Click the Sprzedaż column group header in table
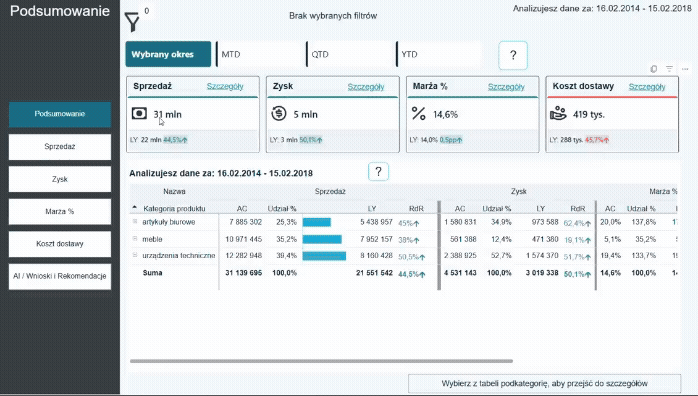The width and height of the screenshot is (698, 396). 330,191
